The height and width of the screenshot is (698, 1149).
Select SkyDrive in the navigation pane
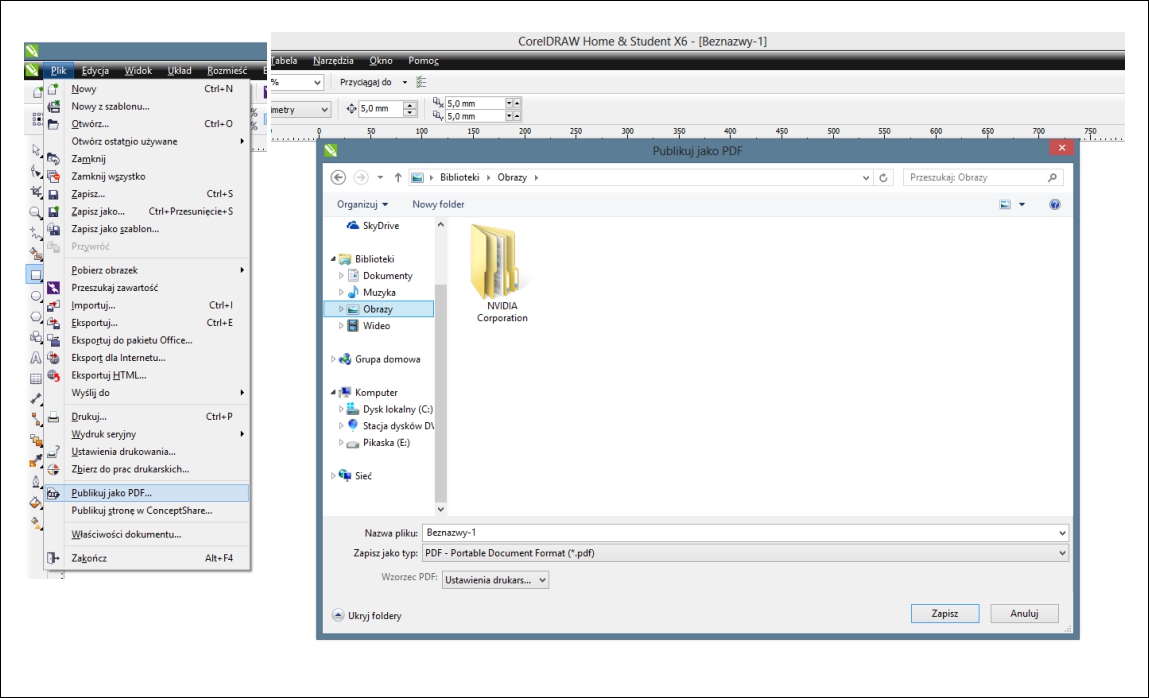[x=380, y=226]
